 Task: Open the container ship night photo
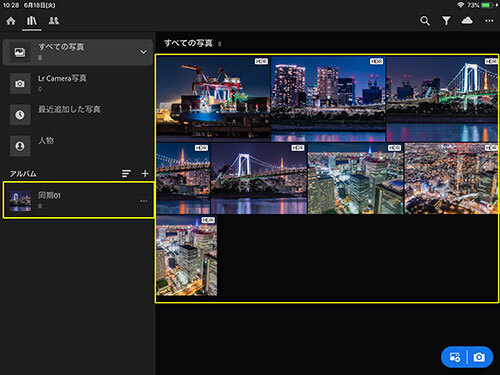point(213,99)
